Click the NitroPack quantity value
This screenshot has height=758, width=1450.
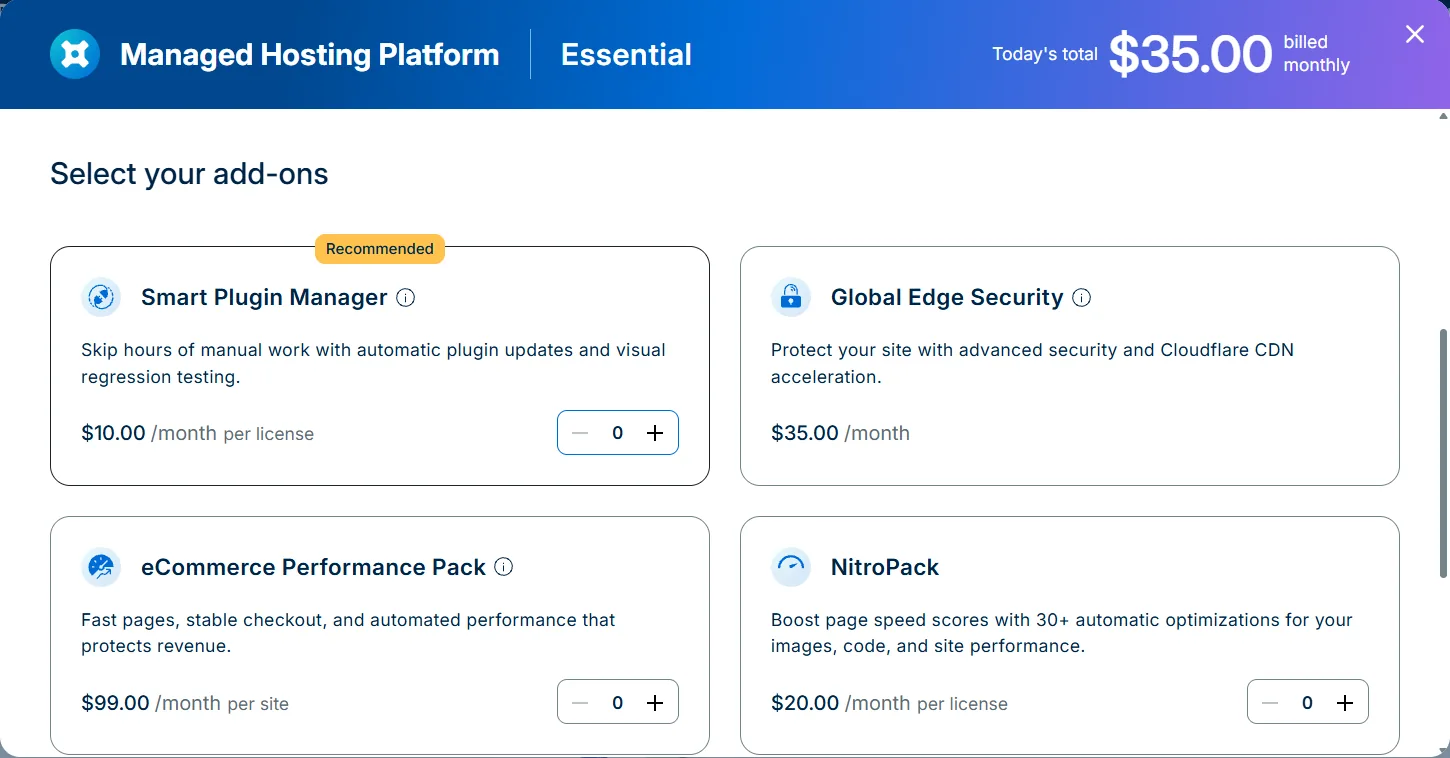point(1308,703)
